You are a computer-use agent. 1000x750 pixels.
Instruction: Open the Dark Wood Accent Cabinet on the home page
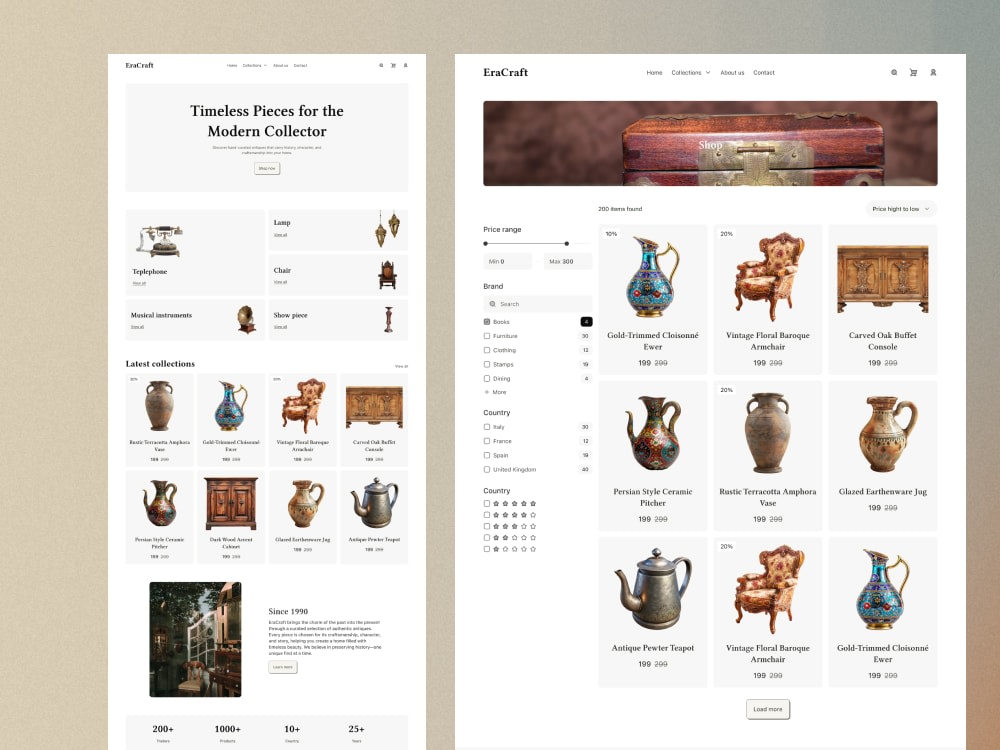pos(231,517)
